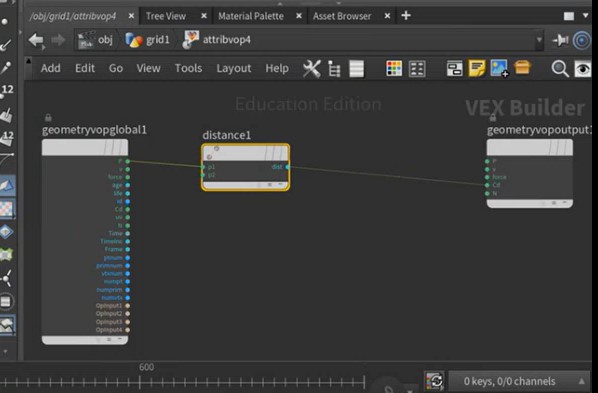Click the circular follow-selection target icon

[x=582, y=40]
